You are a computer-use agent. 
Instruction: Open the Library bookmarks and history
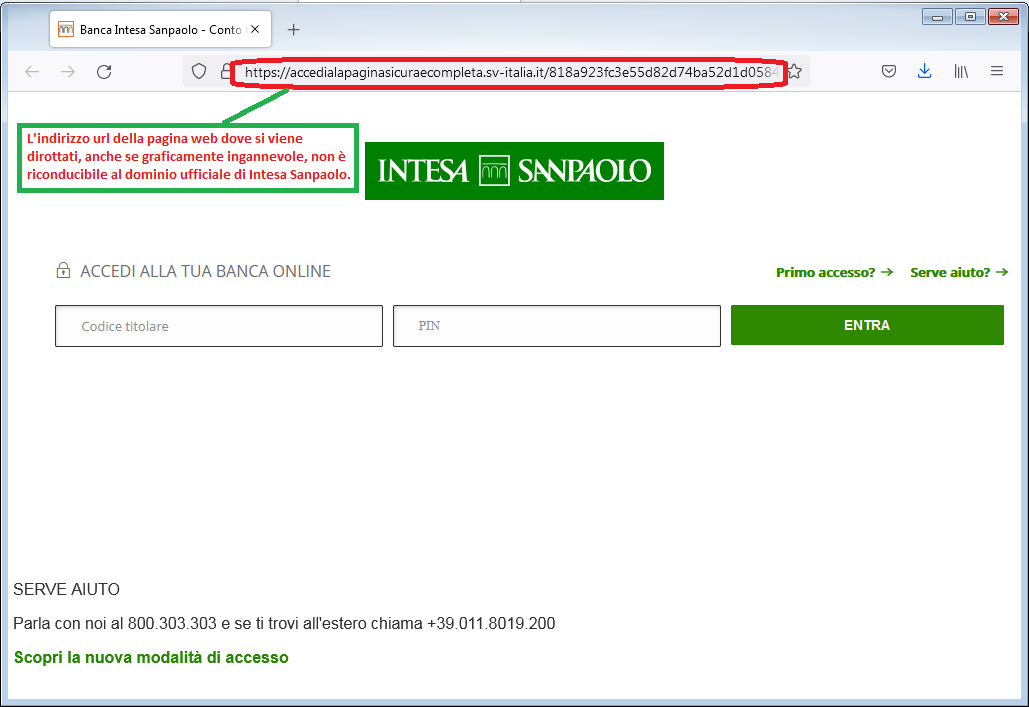(x=961, y=71)
